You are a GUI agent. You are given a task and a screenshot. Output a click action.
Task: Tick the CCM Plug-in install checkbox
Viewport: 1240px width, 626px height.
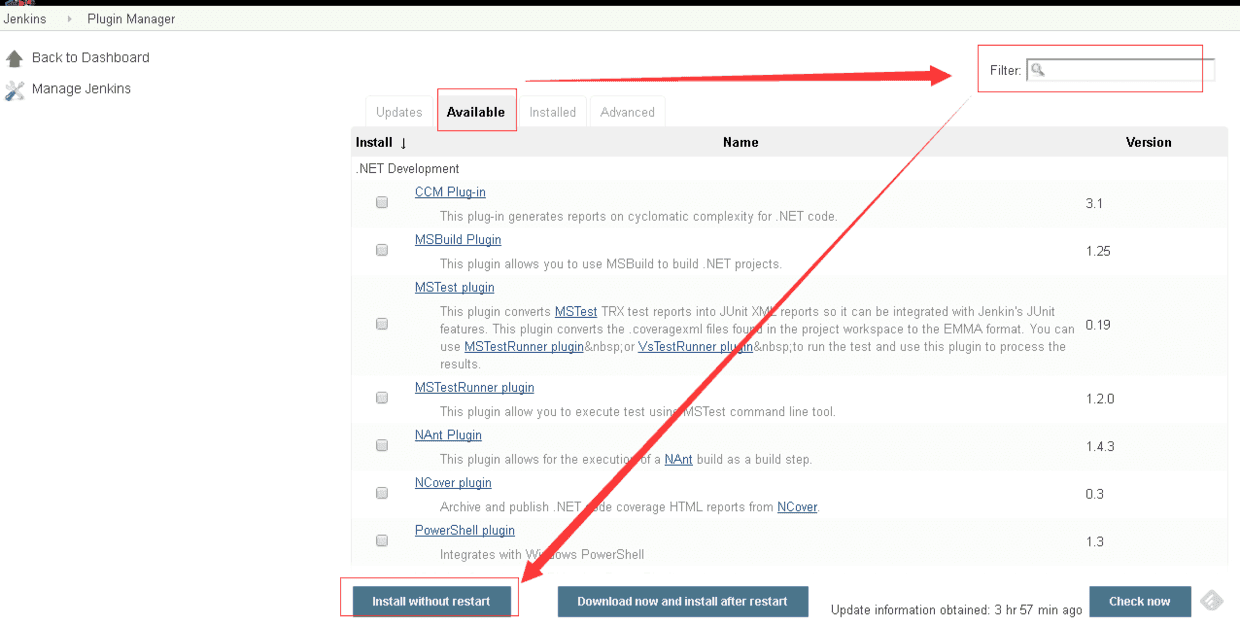[382, 202]
